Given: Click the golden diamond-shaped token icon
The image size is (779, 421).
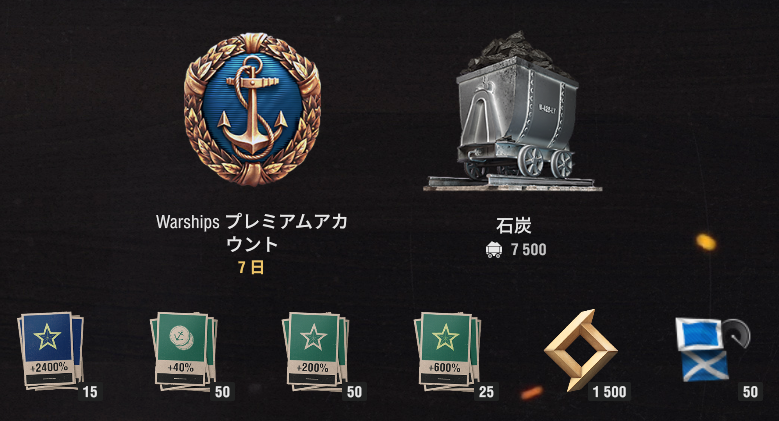Looking at the screenshot, I should (x=580, y=350).
